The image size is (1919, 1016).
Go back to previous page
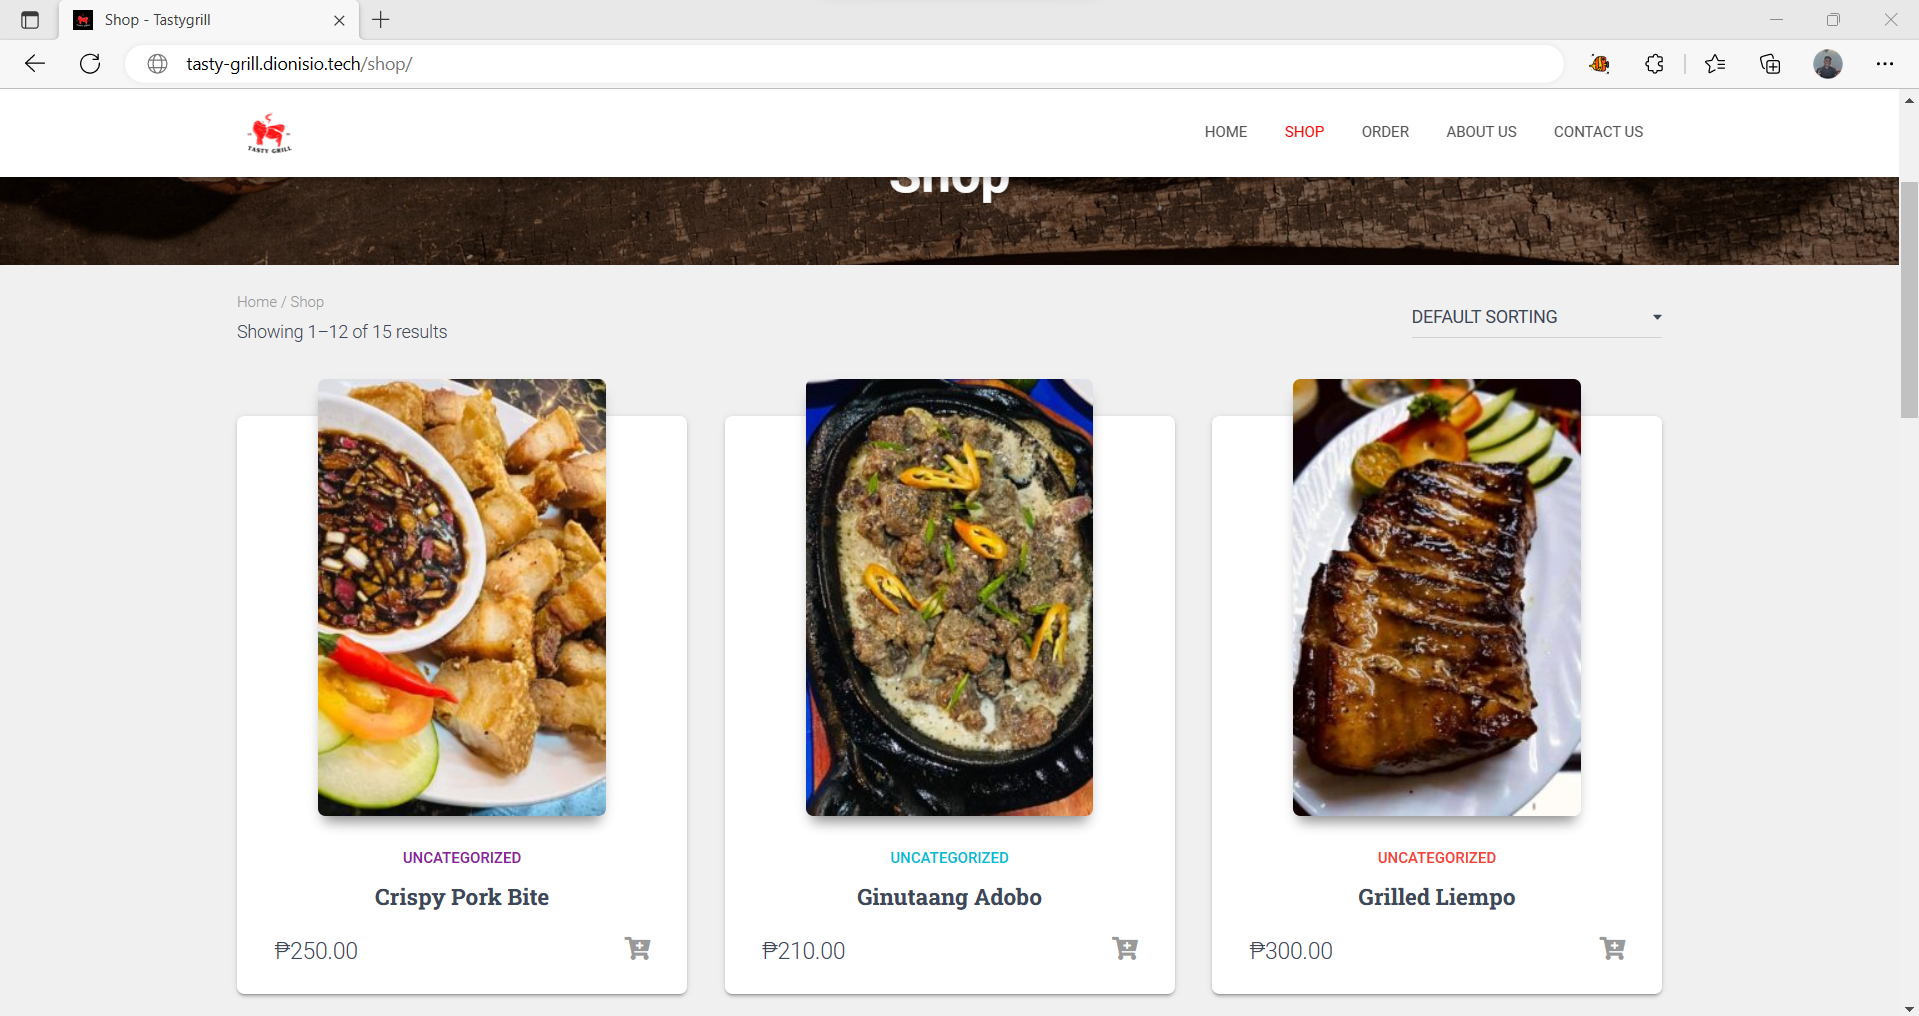(x=35, y=64)
